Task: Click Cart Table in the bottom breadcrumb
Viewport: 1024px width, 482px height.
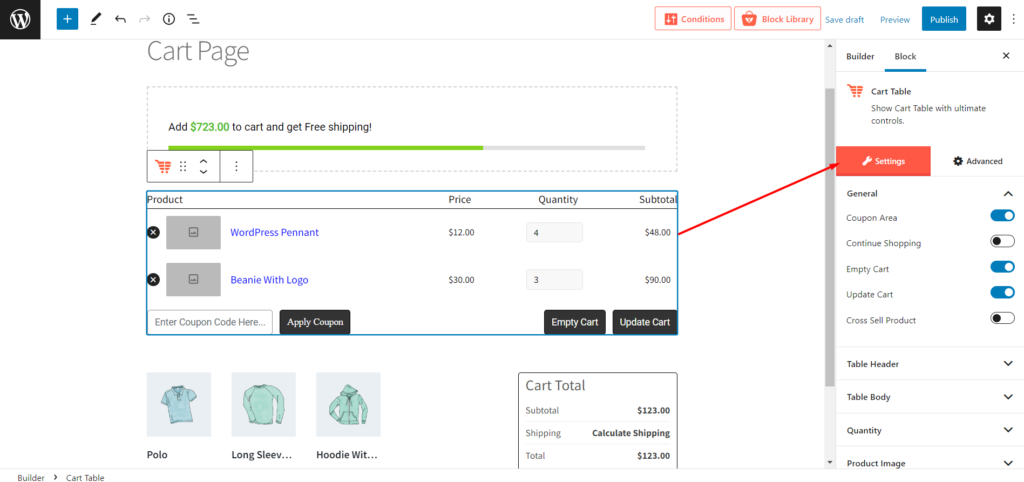Action: pos(85,478)
